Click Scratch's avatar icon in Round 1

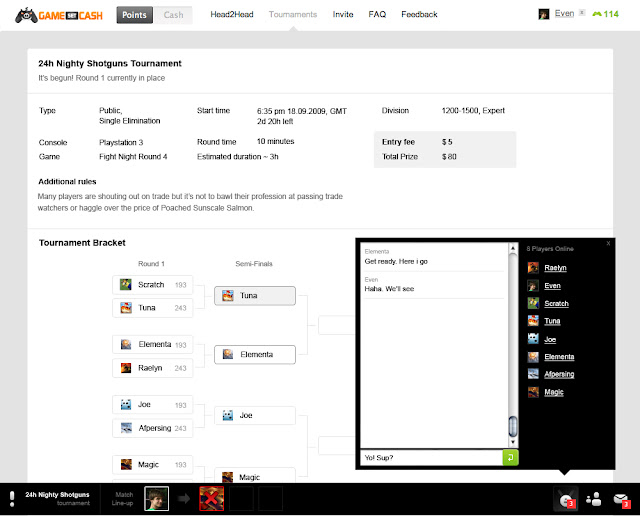[126, 284]
